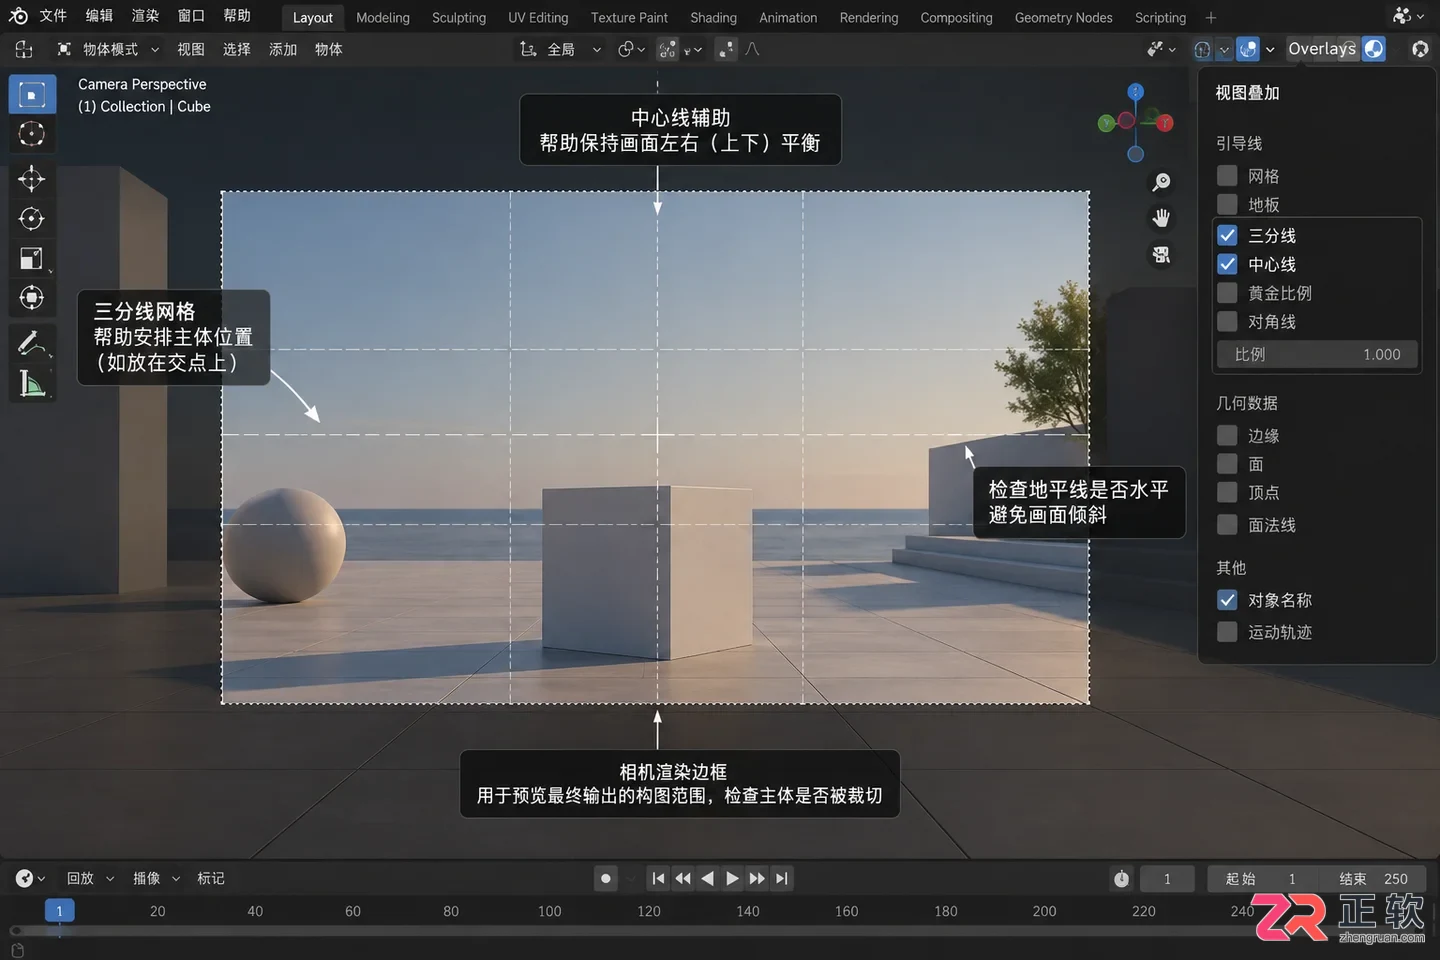
Task: Open the 选择 header menu
Action: coord(237,49)
